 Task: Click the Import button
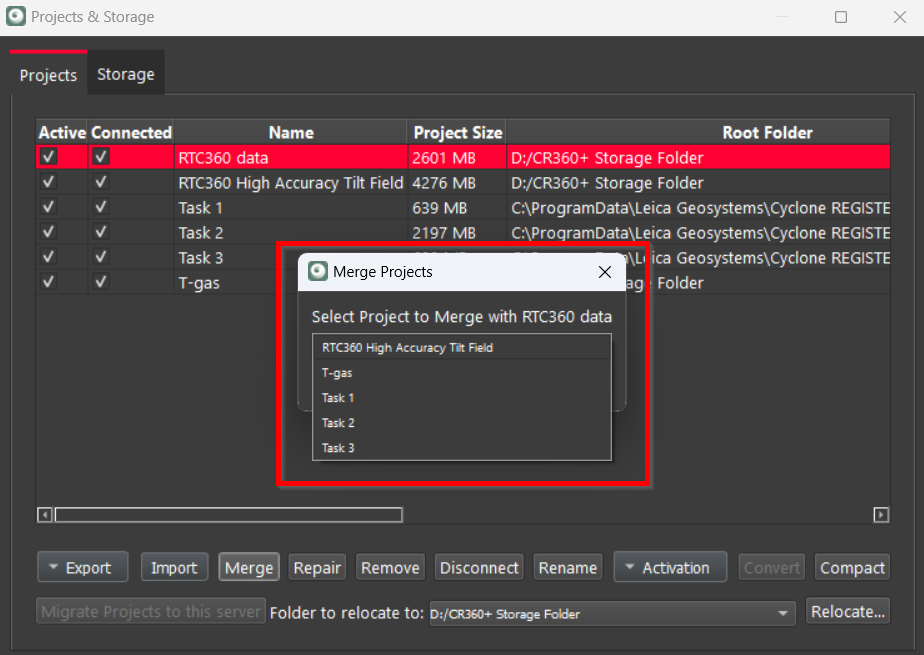pos(174,568)
